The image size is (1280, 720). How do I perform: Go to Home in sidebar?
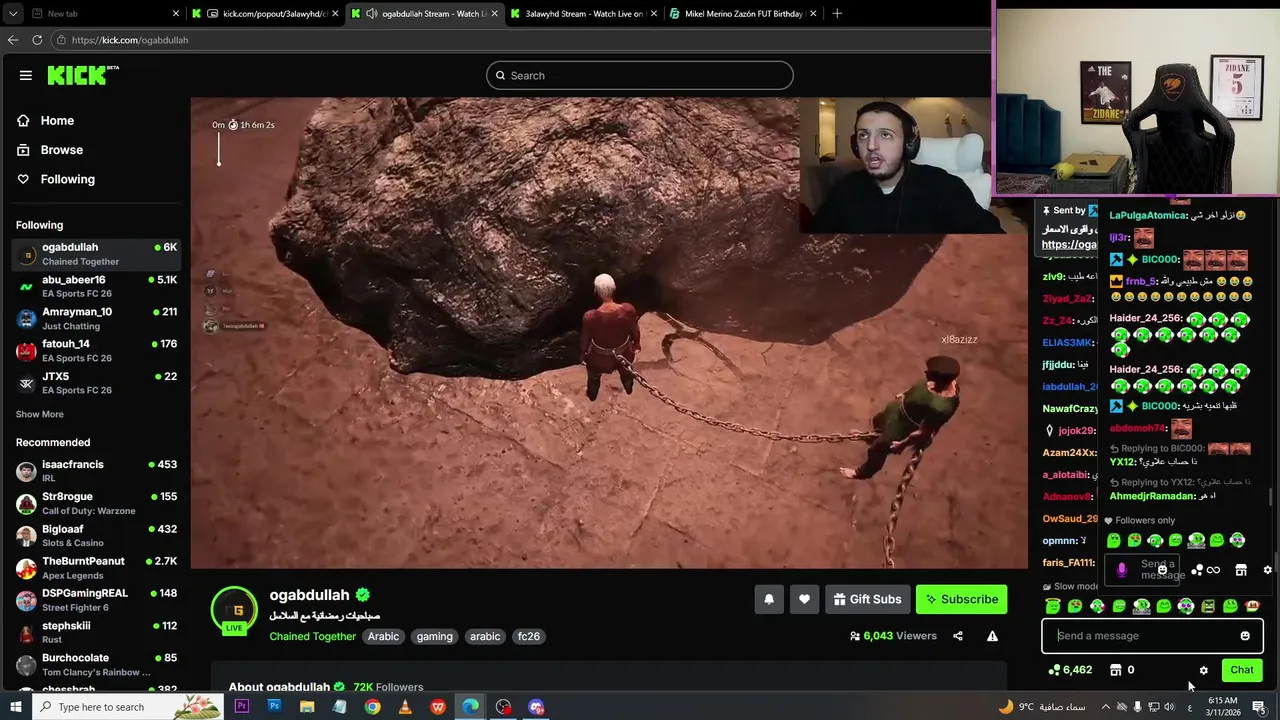pyautogui.click(x=57, y=120)
